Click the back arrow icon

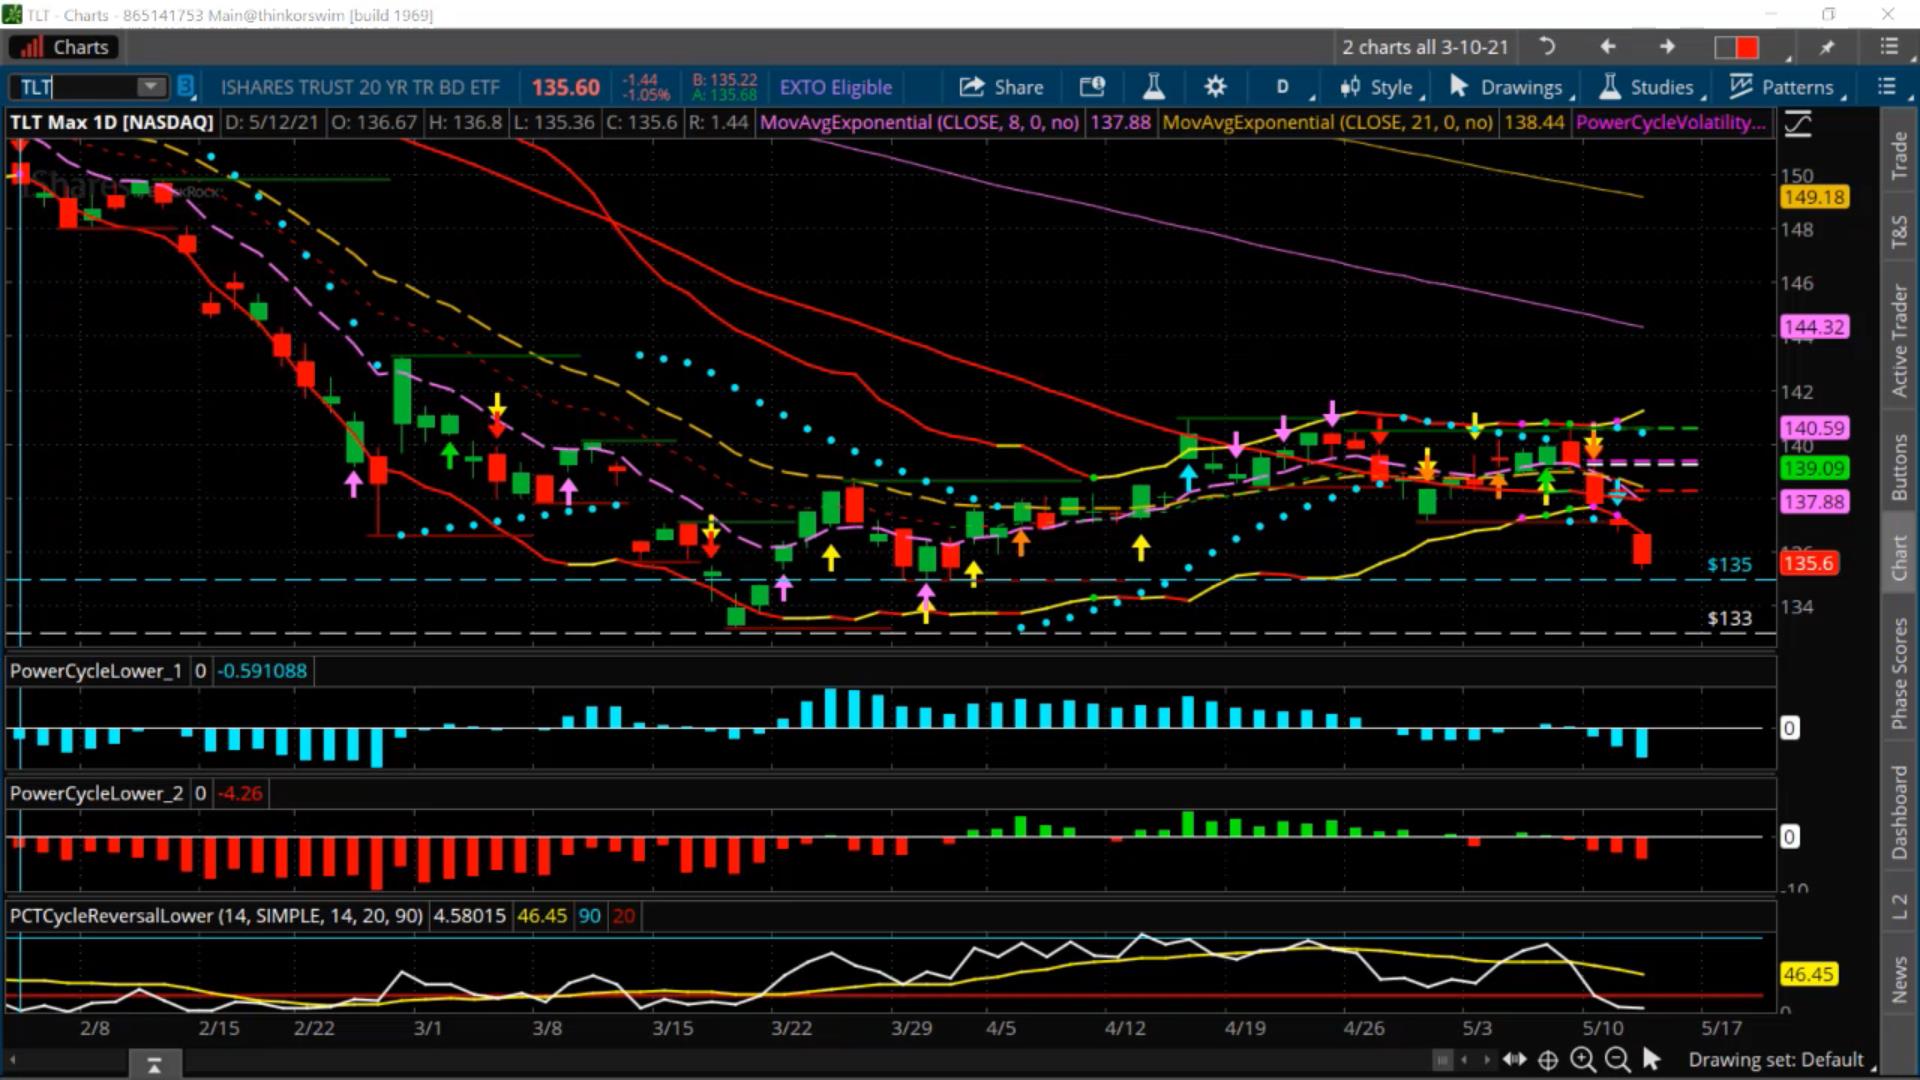1608,46
